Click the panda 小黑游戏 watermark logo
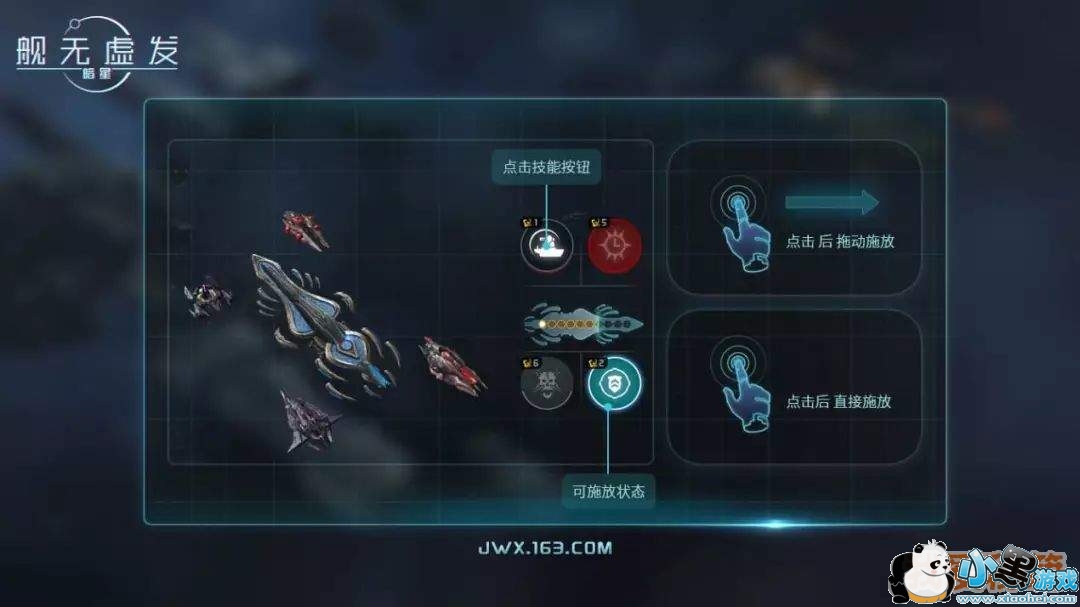The width and height of the screenshot is (1080, 607). click(984, 573)
